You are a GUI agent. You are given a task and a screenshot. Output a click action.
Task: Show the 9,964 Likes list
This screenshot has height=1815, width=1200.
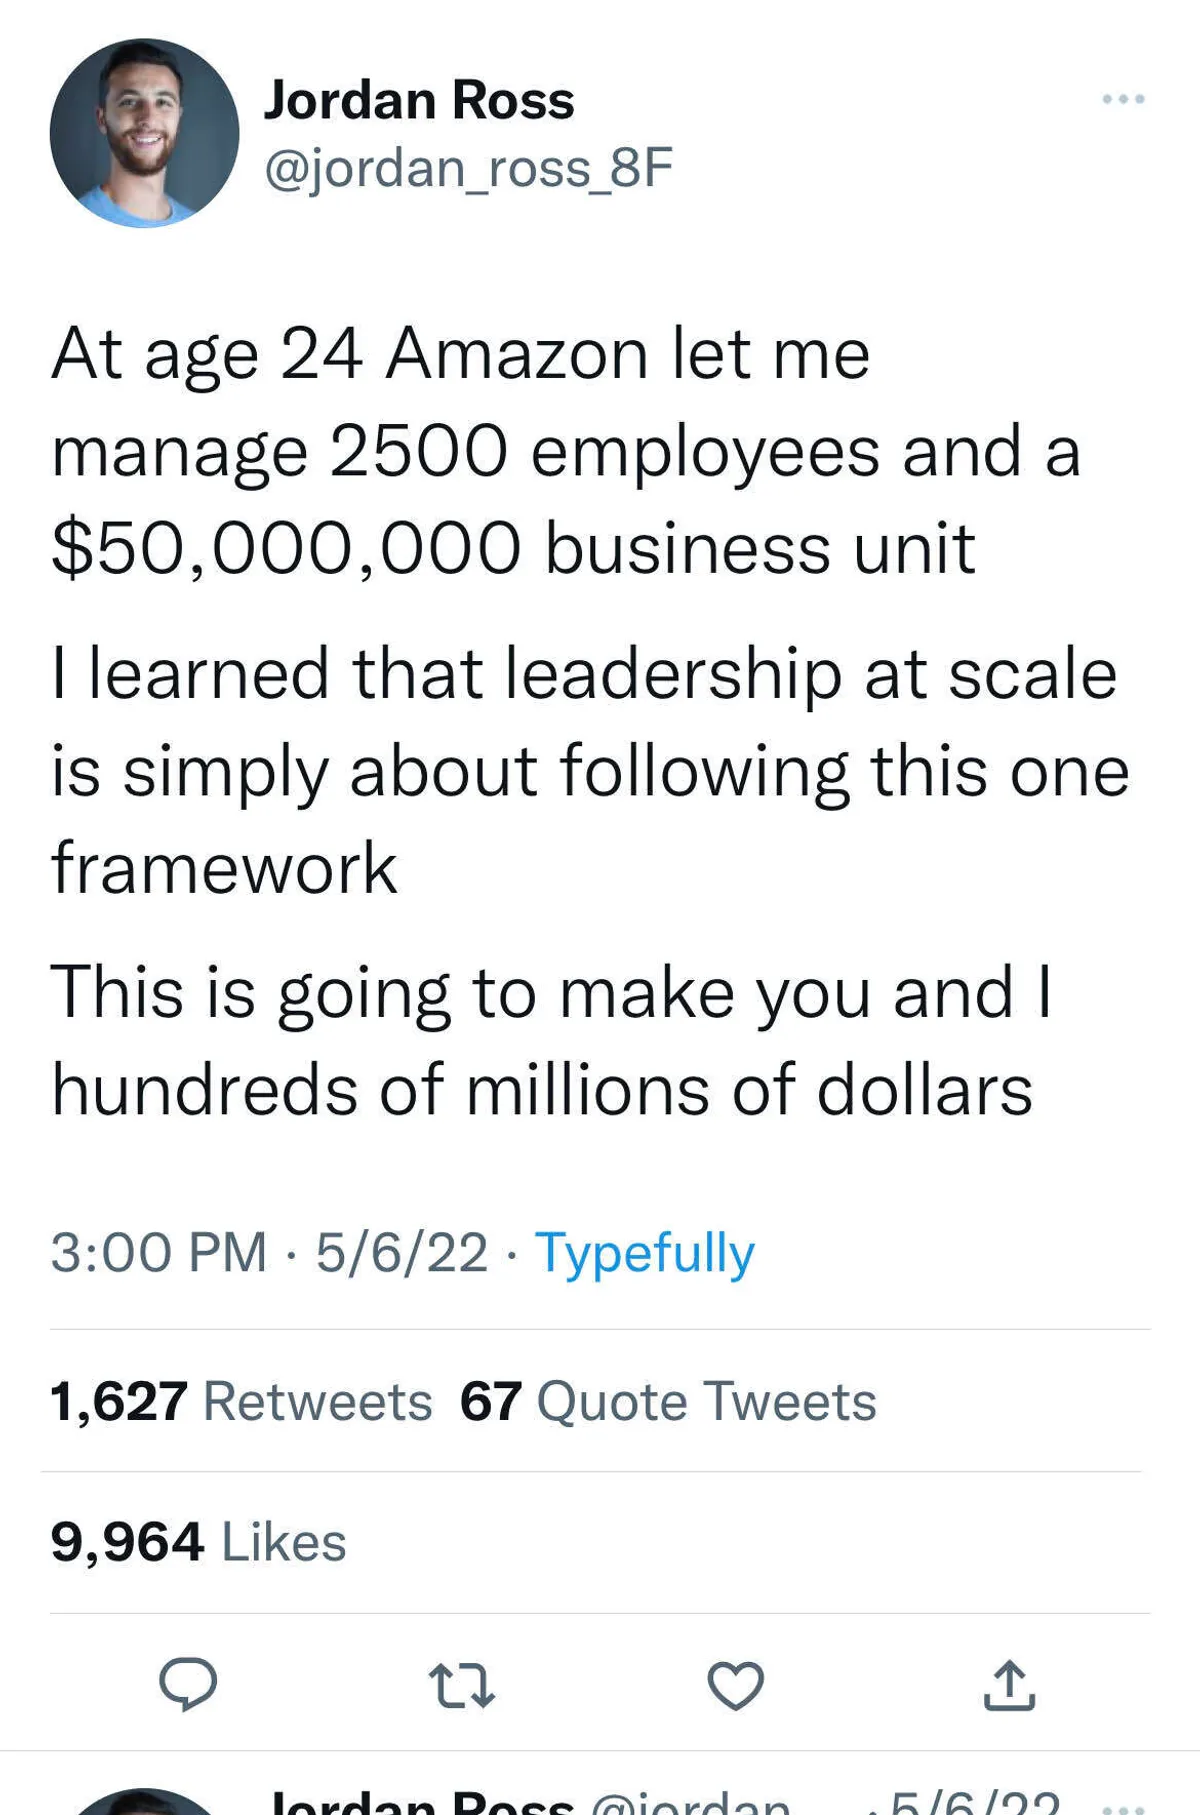[199, 1541]
